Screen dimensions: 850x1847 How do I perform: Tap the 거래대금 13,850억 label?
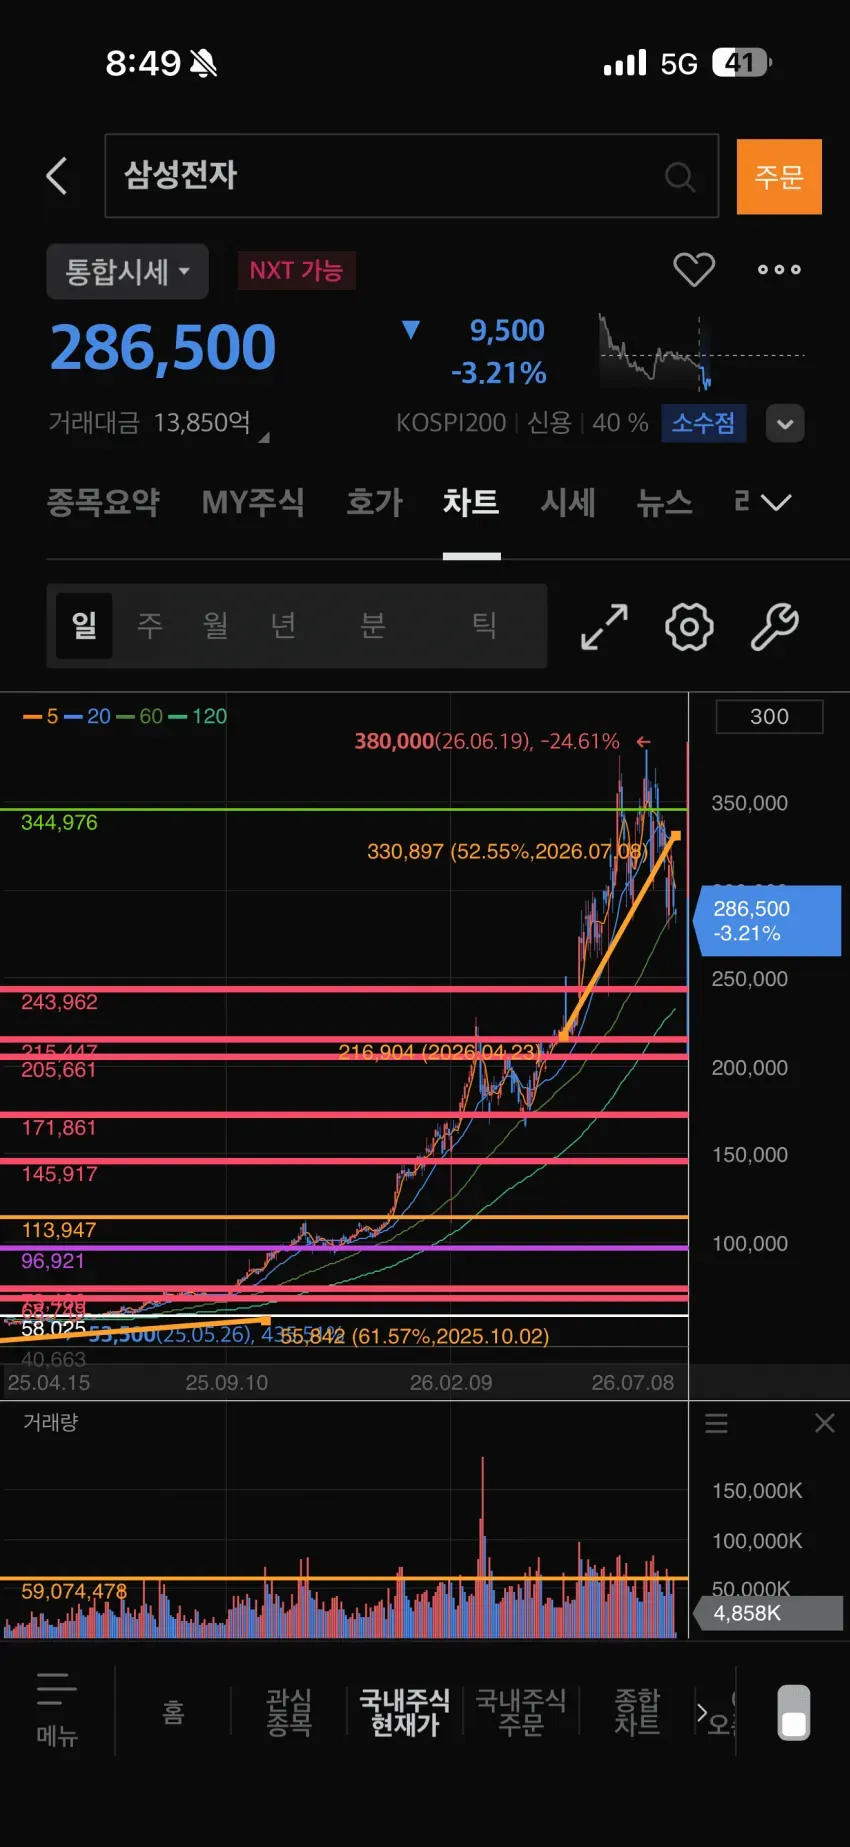(x=150, y=423)
